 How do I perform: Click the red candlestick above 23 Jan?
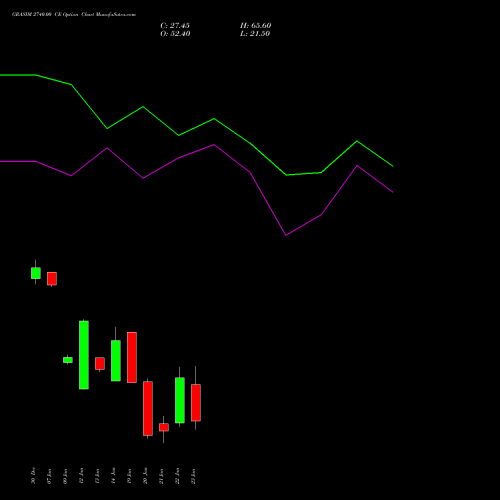pos(196,403)
